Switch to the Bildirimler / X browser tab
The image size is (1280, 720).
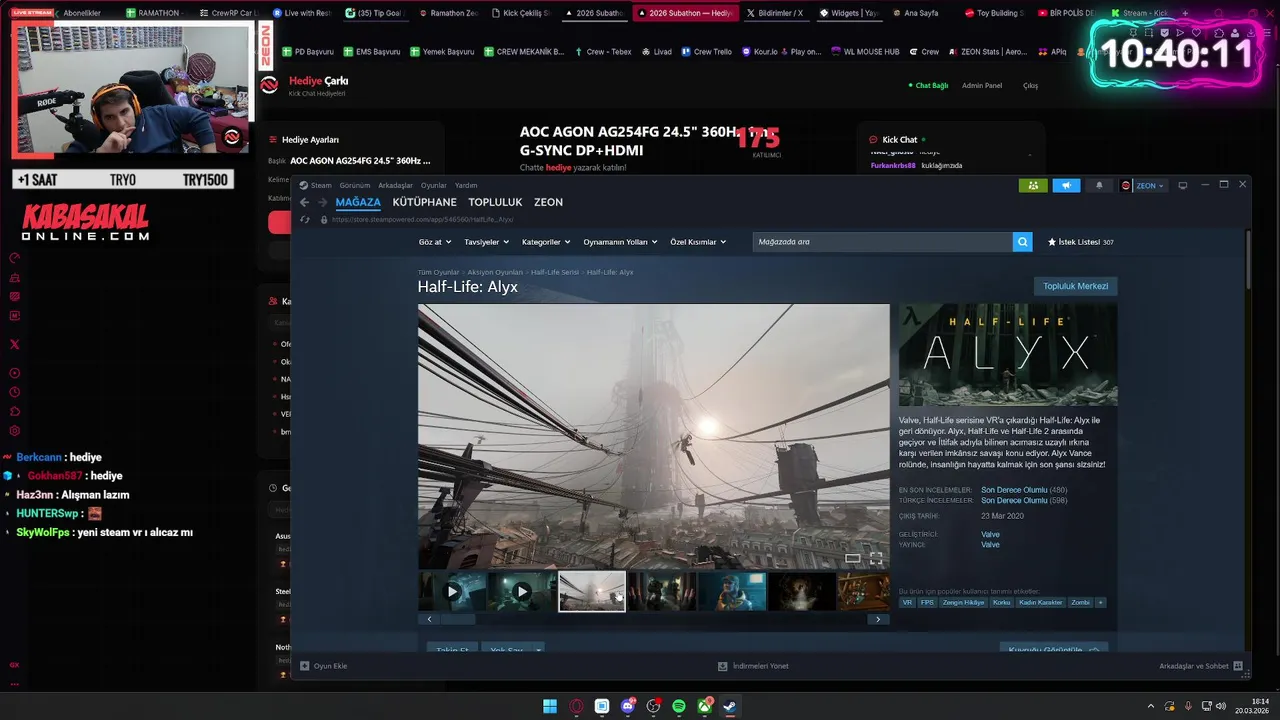tap(774, 13)
